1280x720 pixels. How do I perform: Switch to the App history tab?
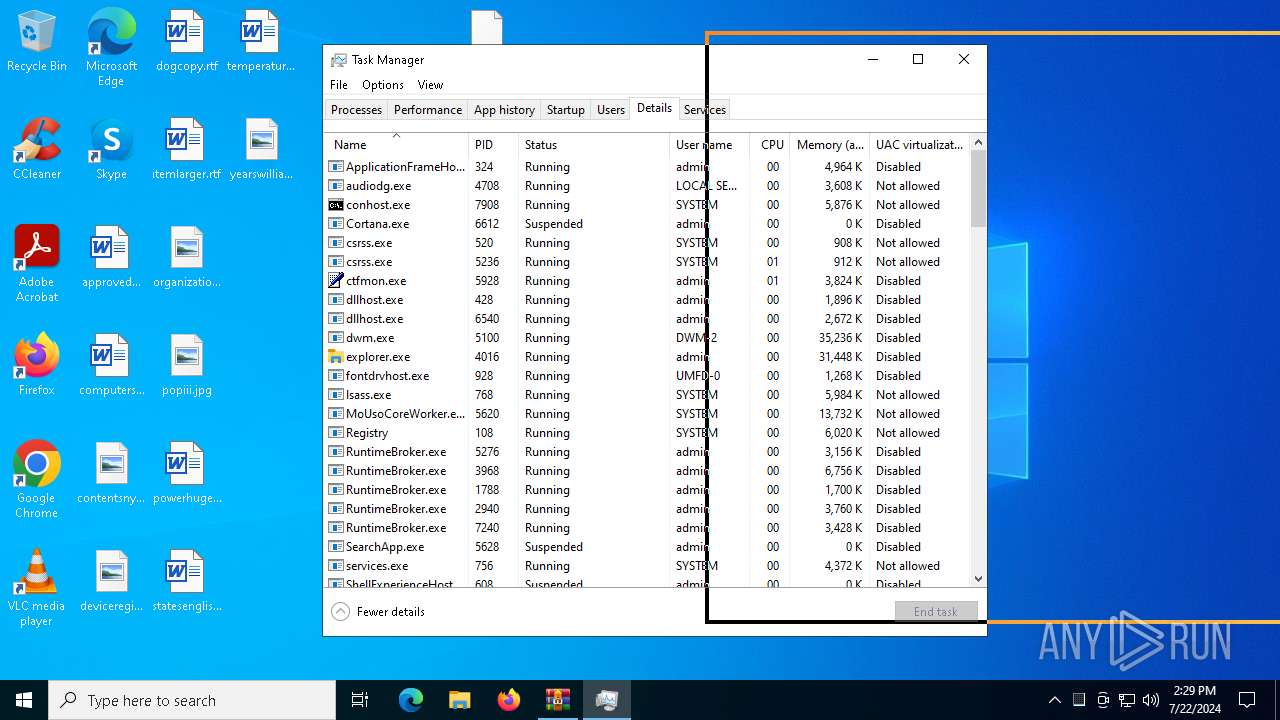[x=504, y=110]
